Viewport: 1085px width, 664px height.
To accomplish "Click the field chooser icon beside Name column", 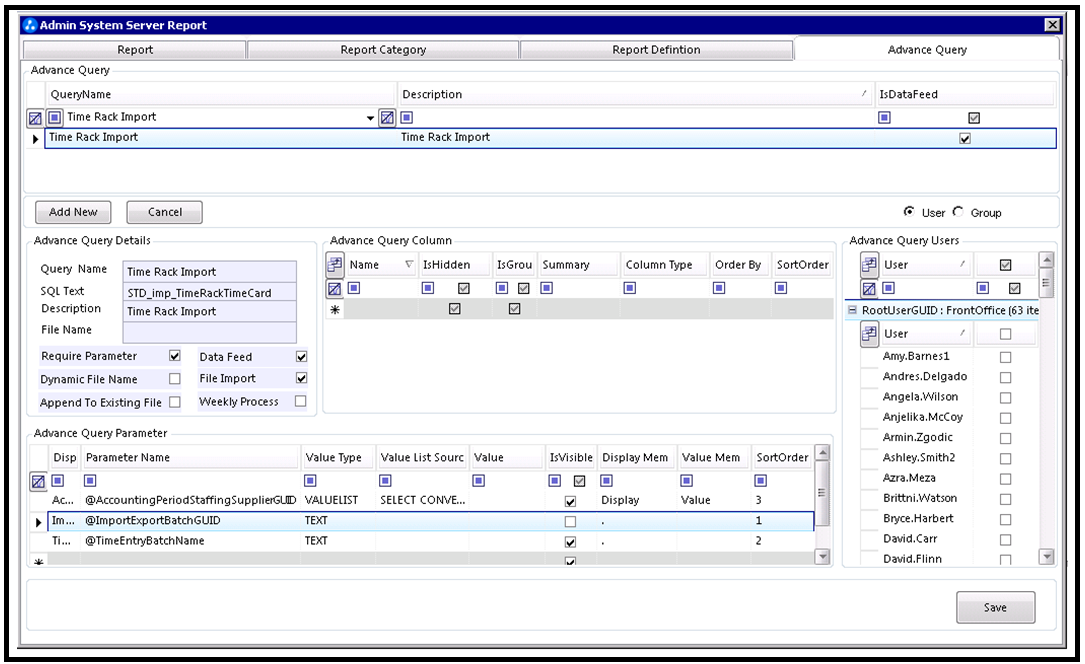I will [x=335, y=264].
